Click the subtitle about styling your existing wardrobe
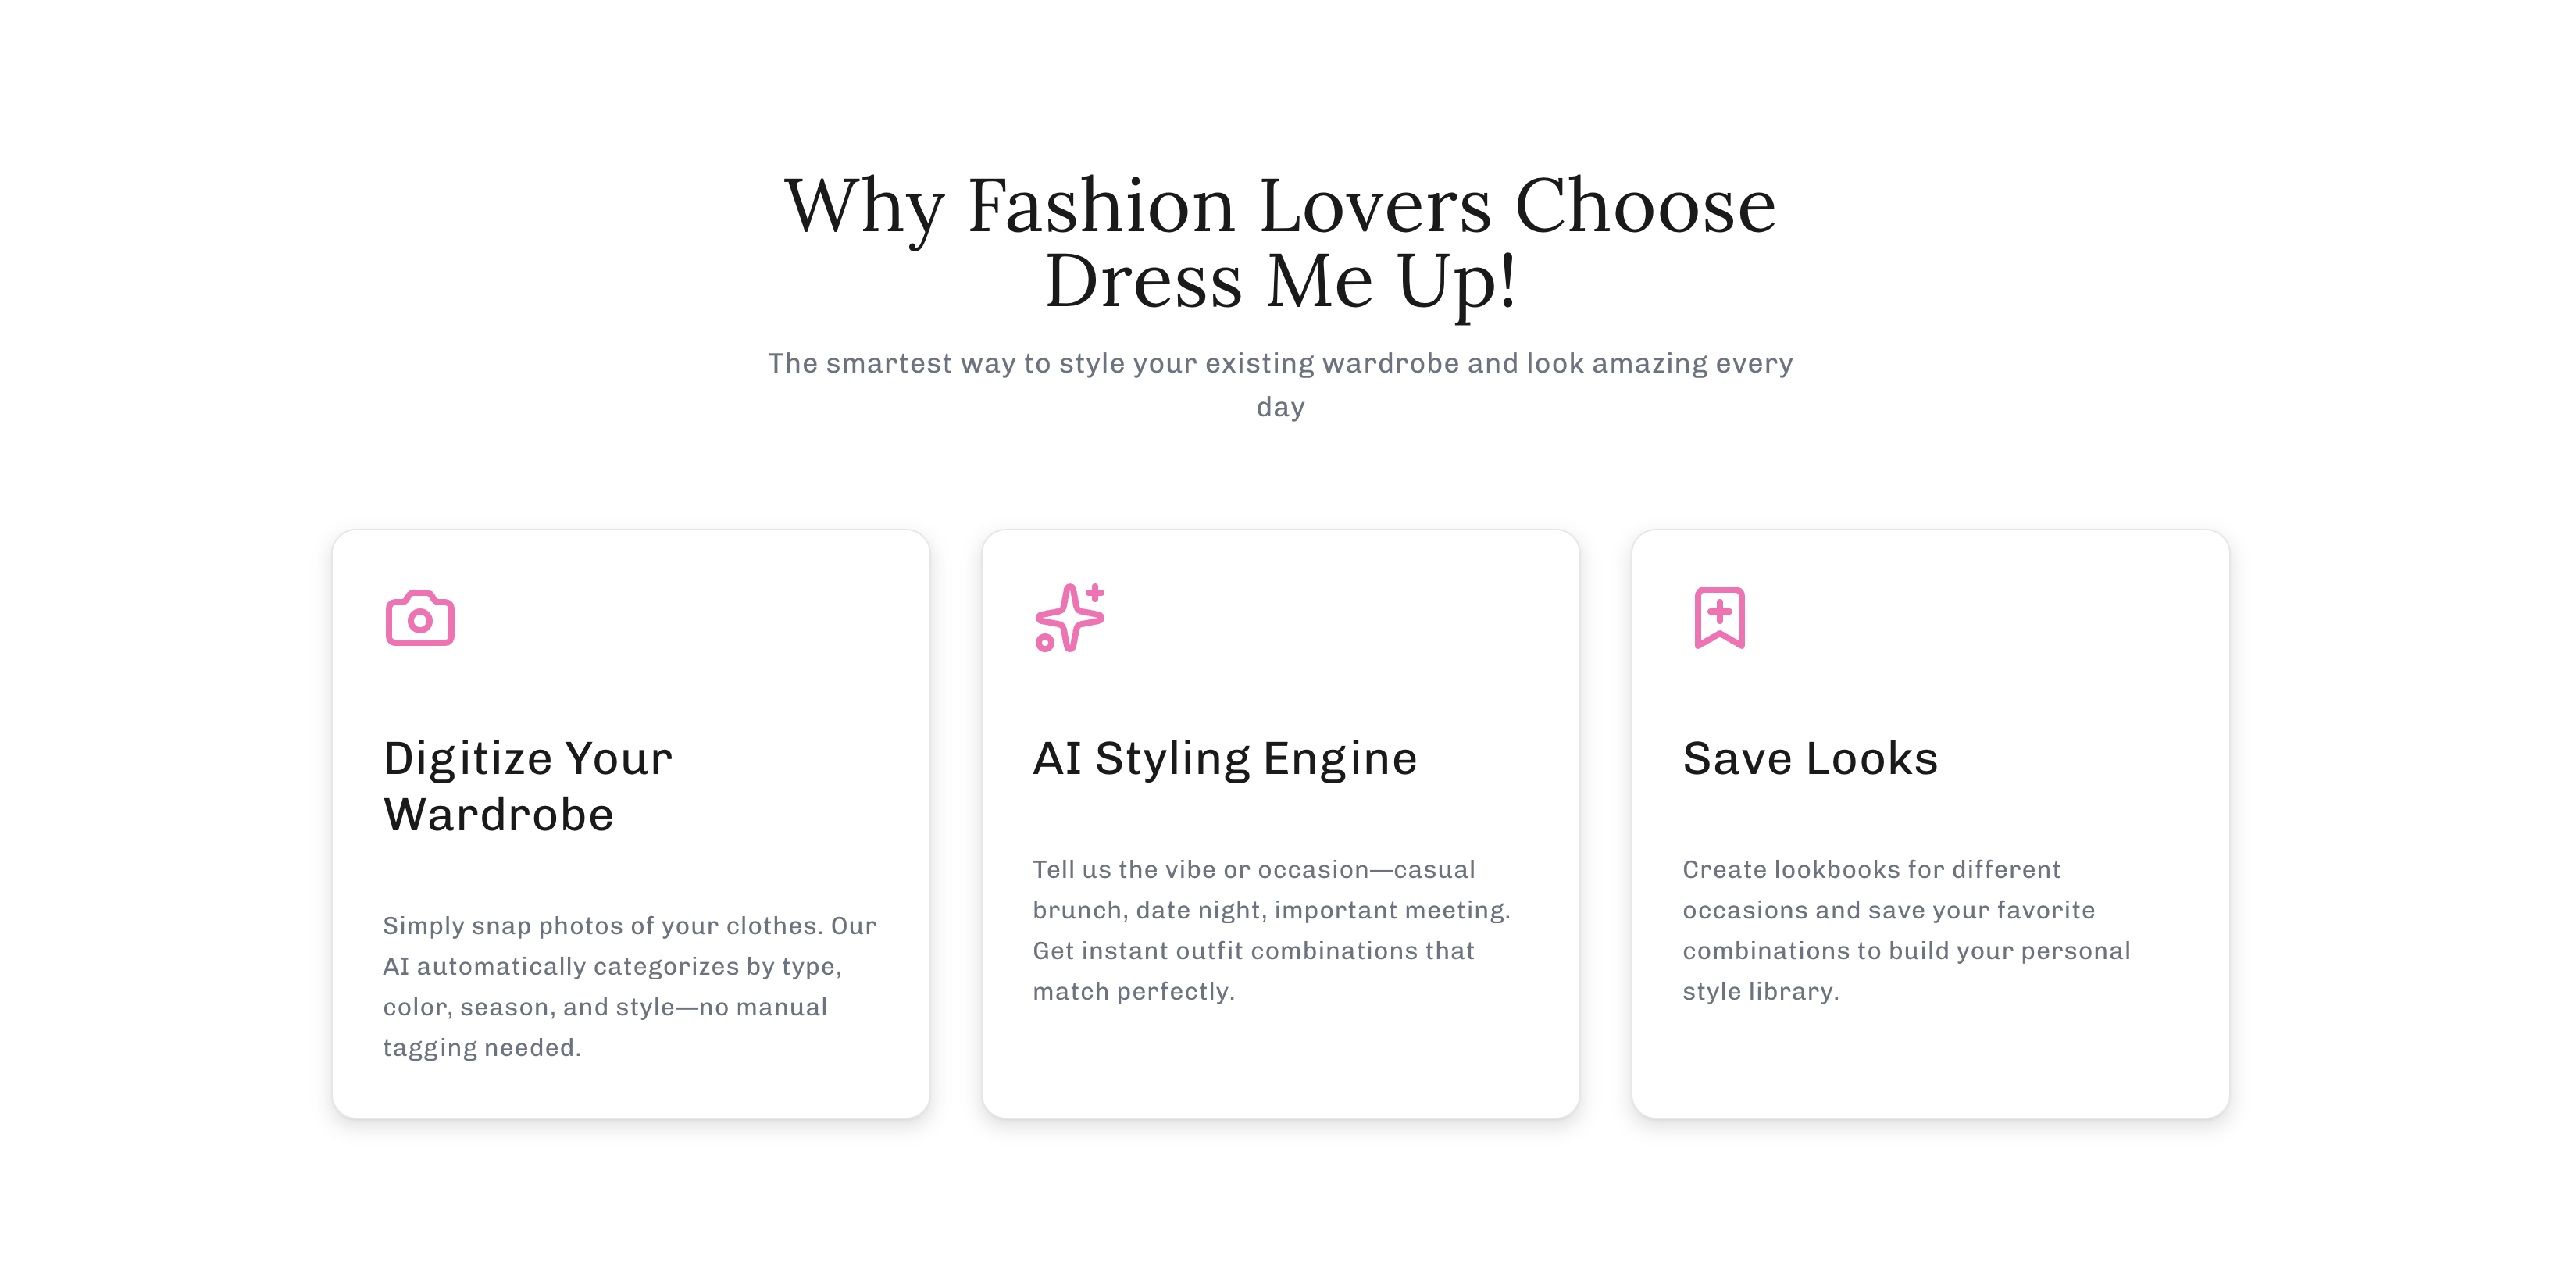This screenshot has width=2576, height=1284. pos(1282,384)
